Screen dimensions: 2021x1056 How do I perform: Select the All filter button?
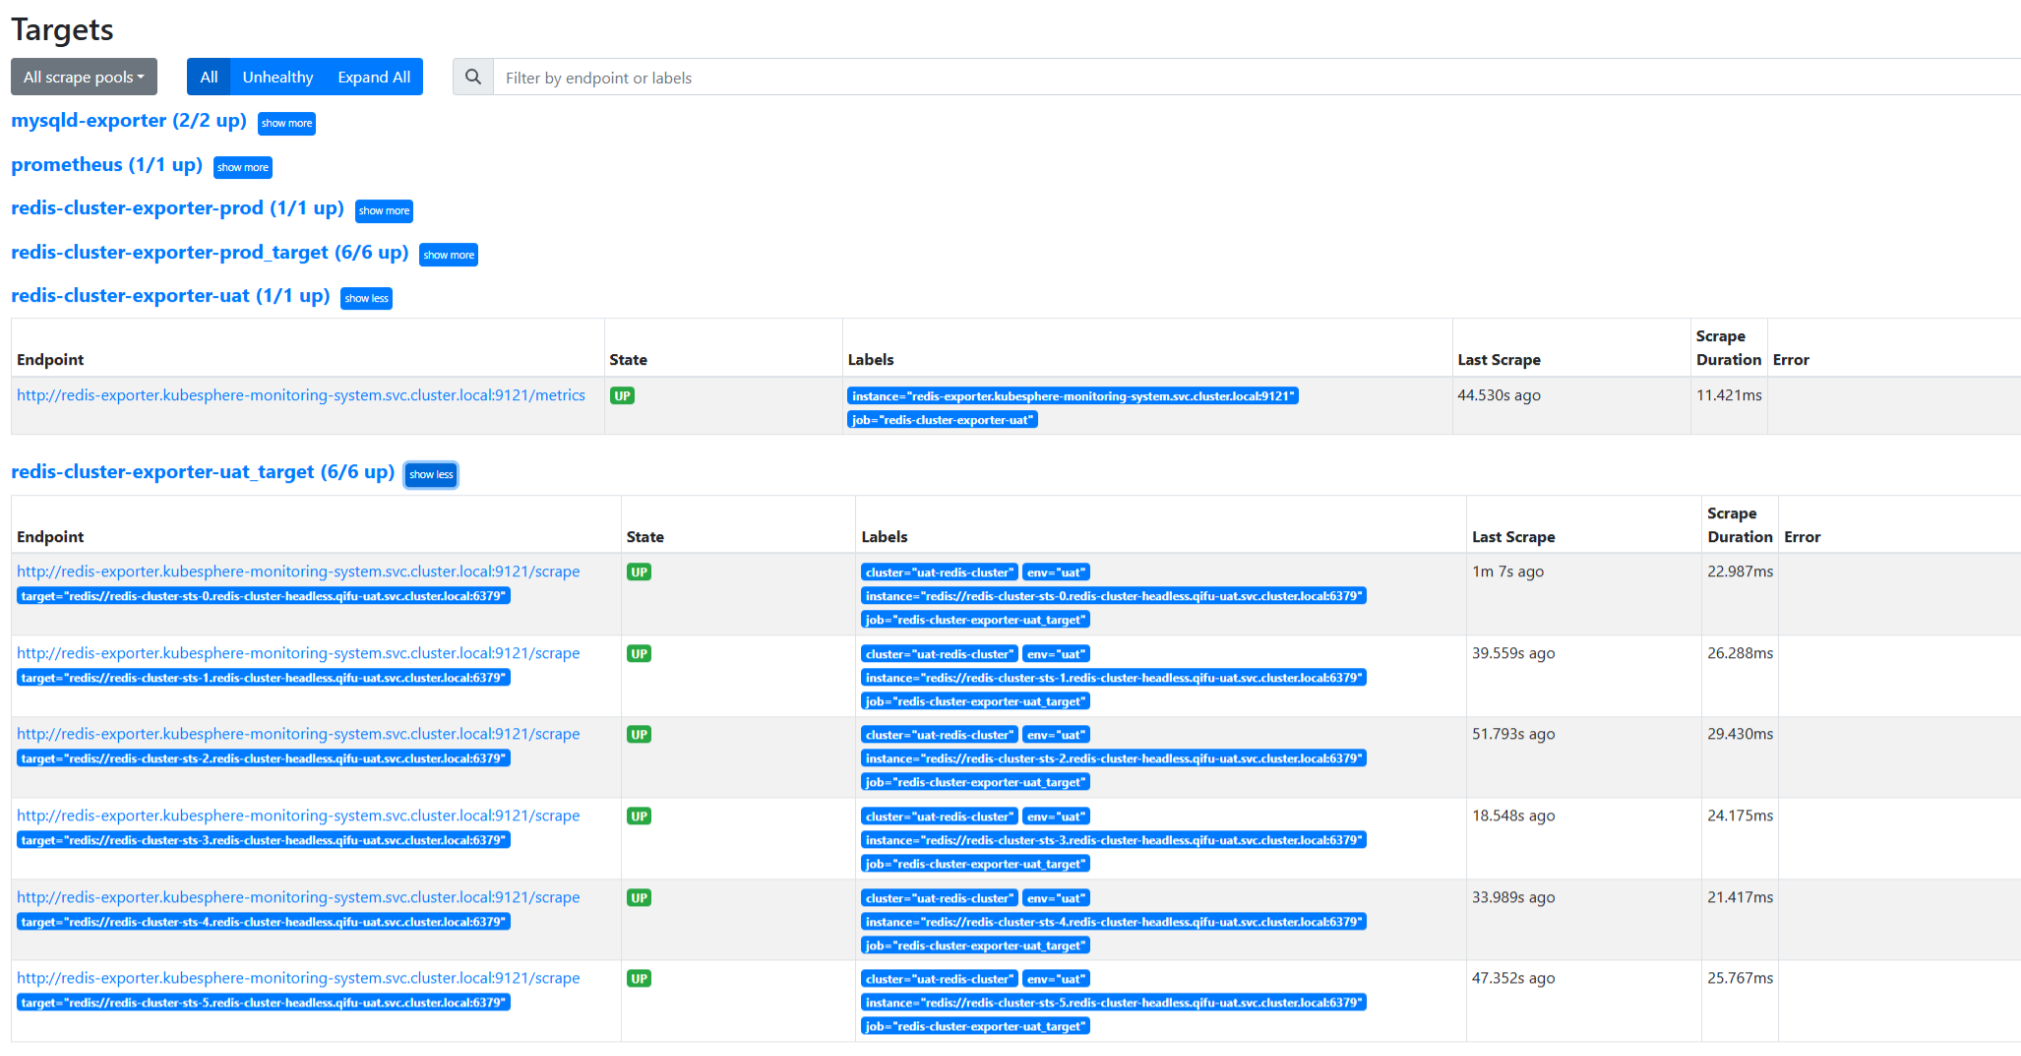click(x=209, y=77)
